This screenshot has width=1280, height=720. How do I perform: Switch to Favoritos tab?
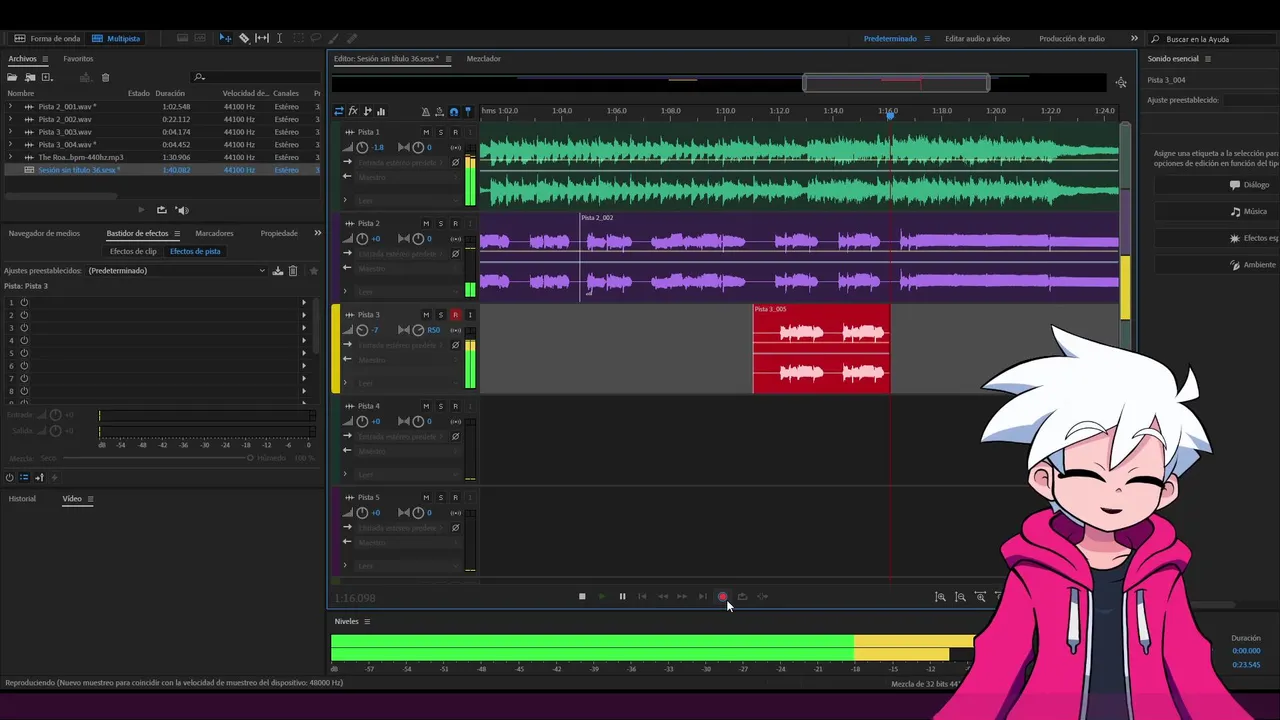[78, 59]
